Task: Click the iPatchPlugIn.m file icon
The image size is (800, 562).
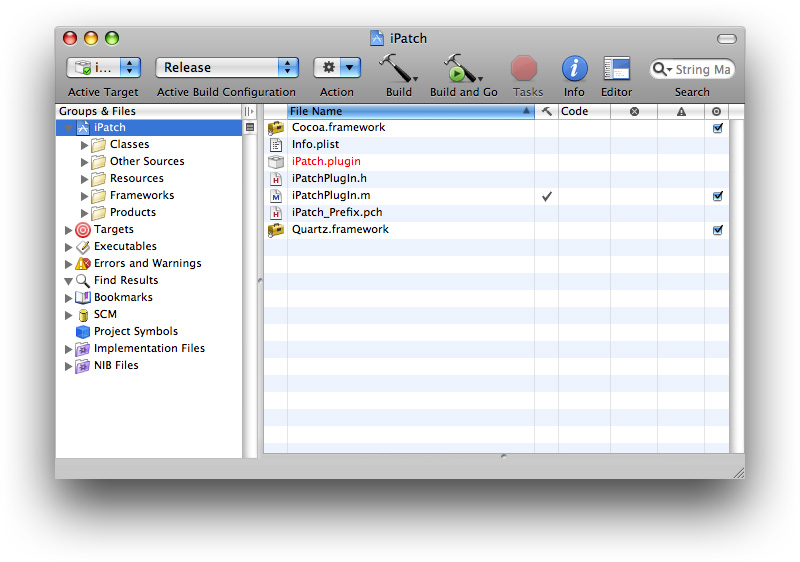Action: click(276, 196)
